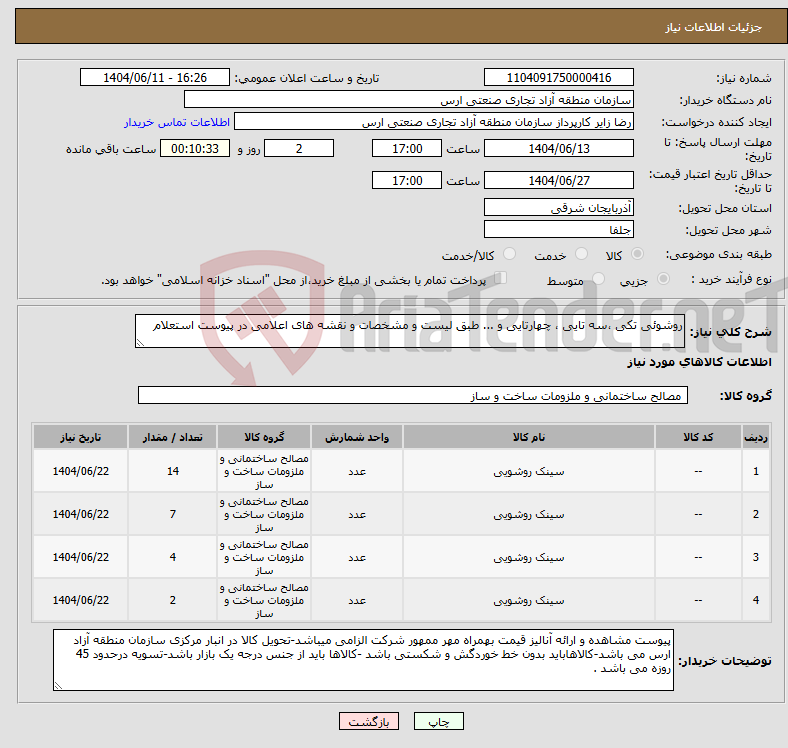Click the تاریخ نیاز column header

[x=80, y=437]
